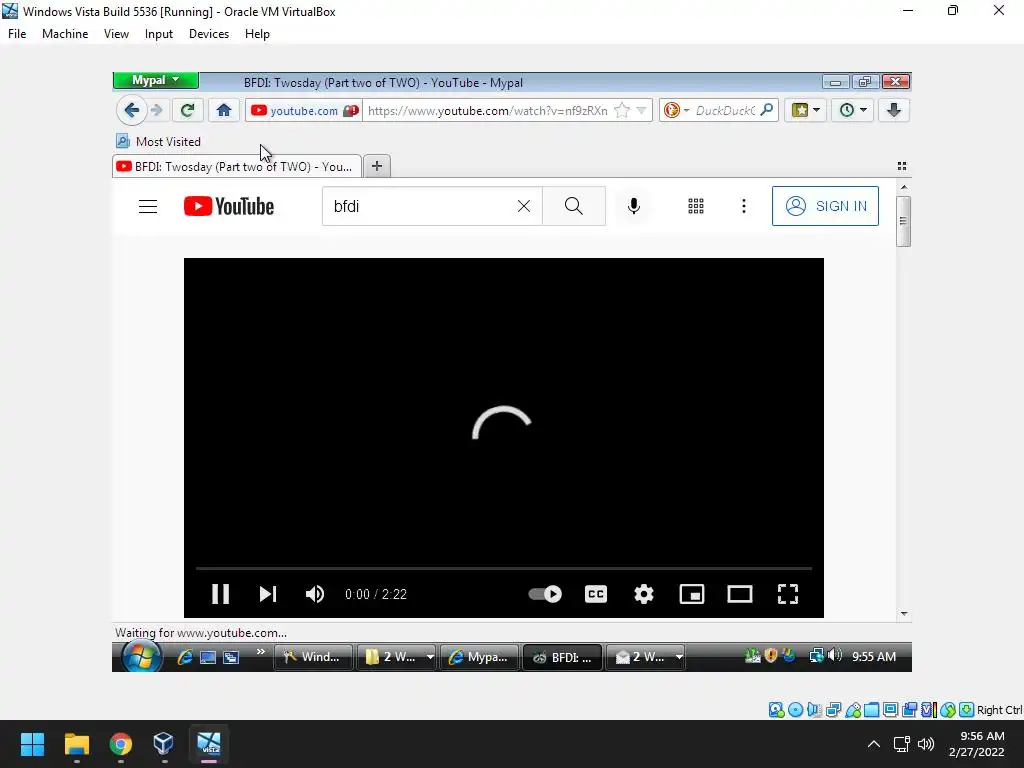The image size is (1024, 768).
Task: Open YouTube settings three-dot menu
Action: 743,206
